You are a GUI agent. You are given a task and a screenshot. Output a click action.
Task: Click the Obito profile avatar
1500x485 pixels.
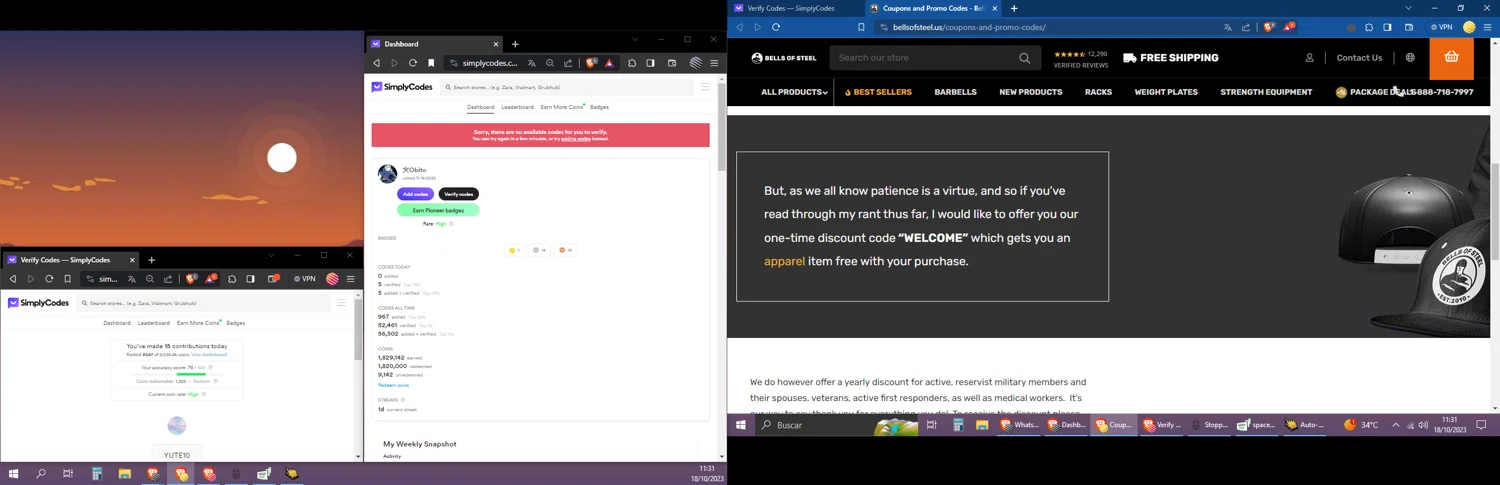click(387, 174)
